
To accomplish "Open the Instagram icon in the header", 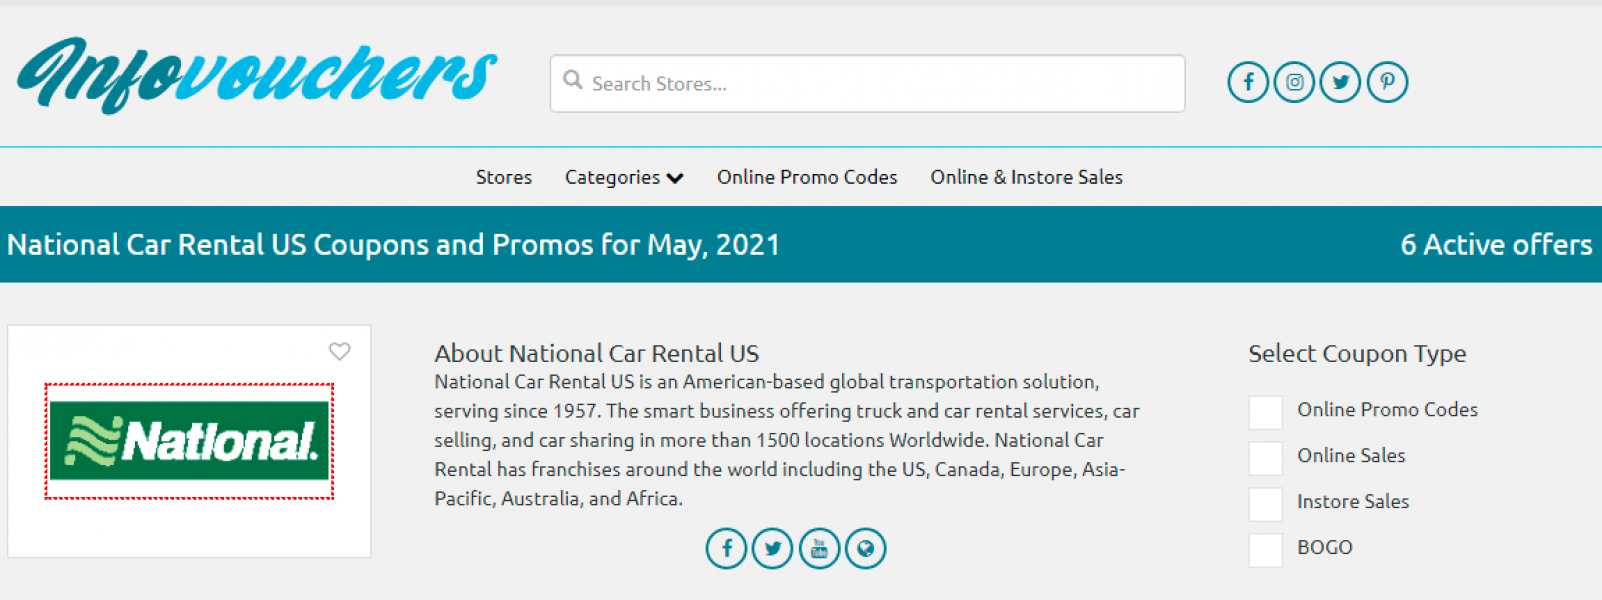I will (x=1294, y=82).
